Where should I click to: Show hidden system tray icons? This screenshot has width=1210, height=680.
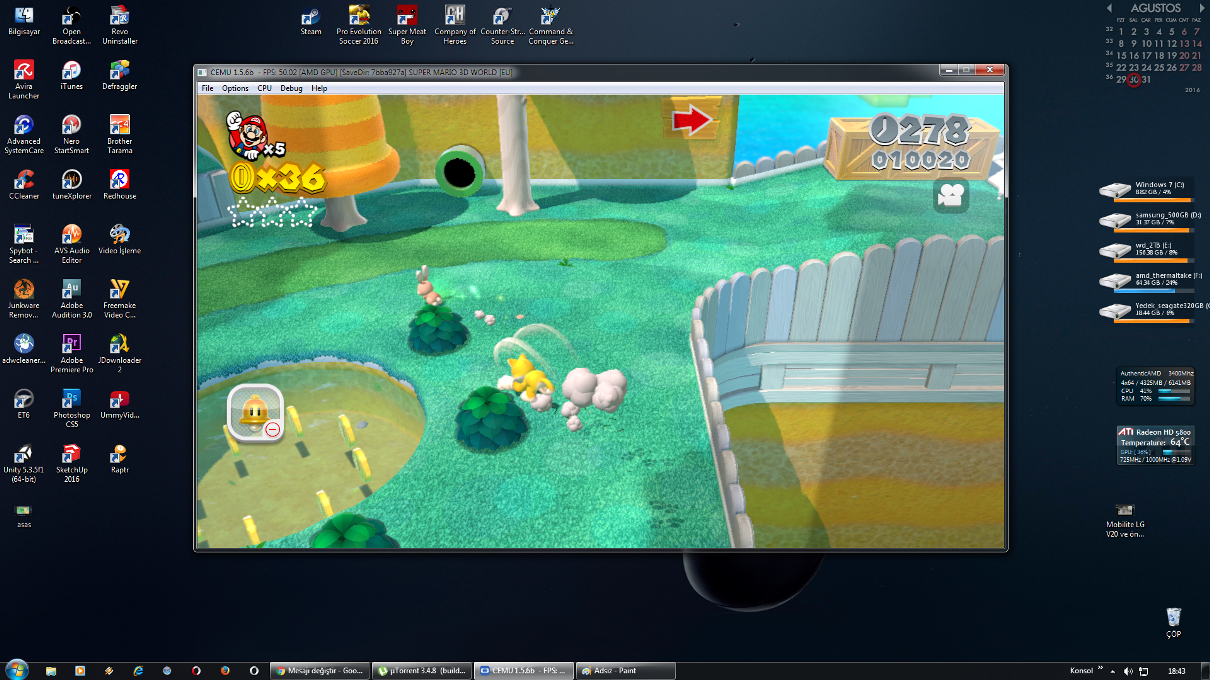tap(1113, 671)
